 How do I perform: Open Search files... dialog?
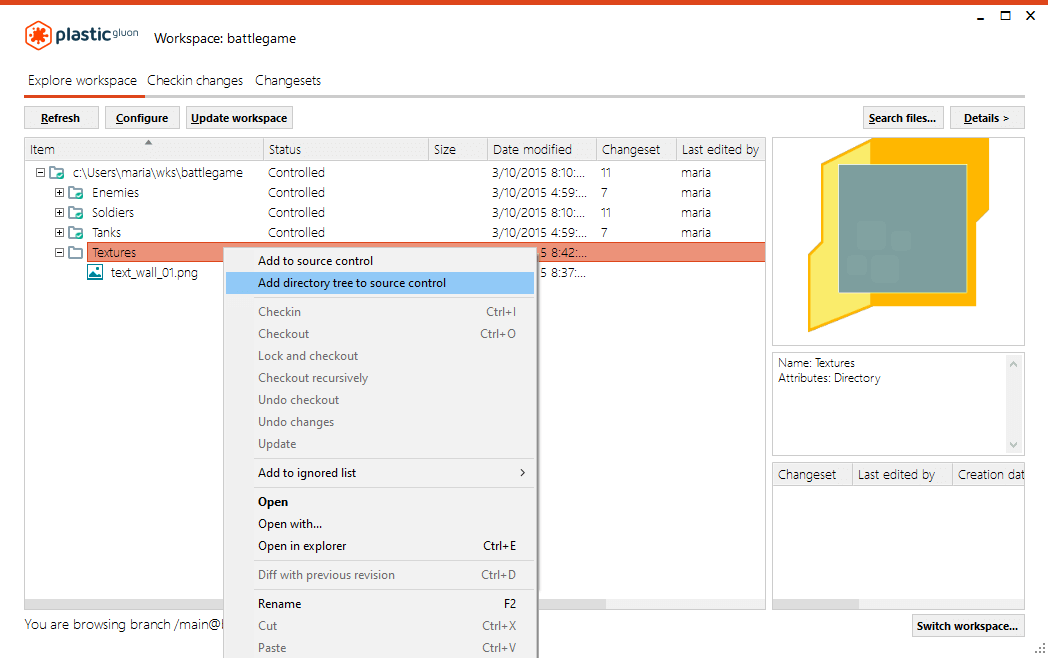point(903,118)
